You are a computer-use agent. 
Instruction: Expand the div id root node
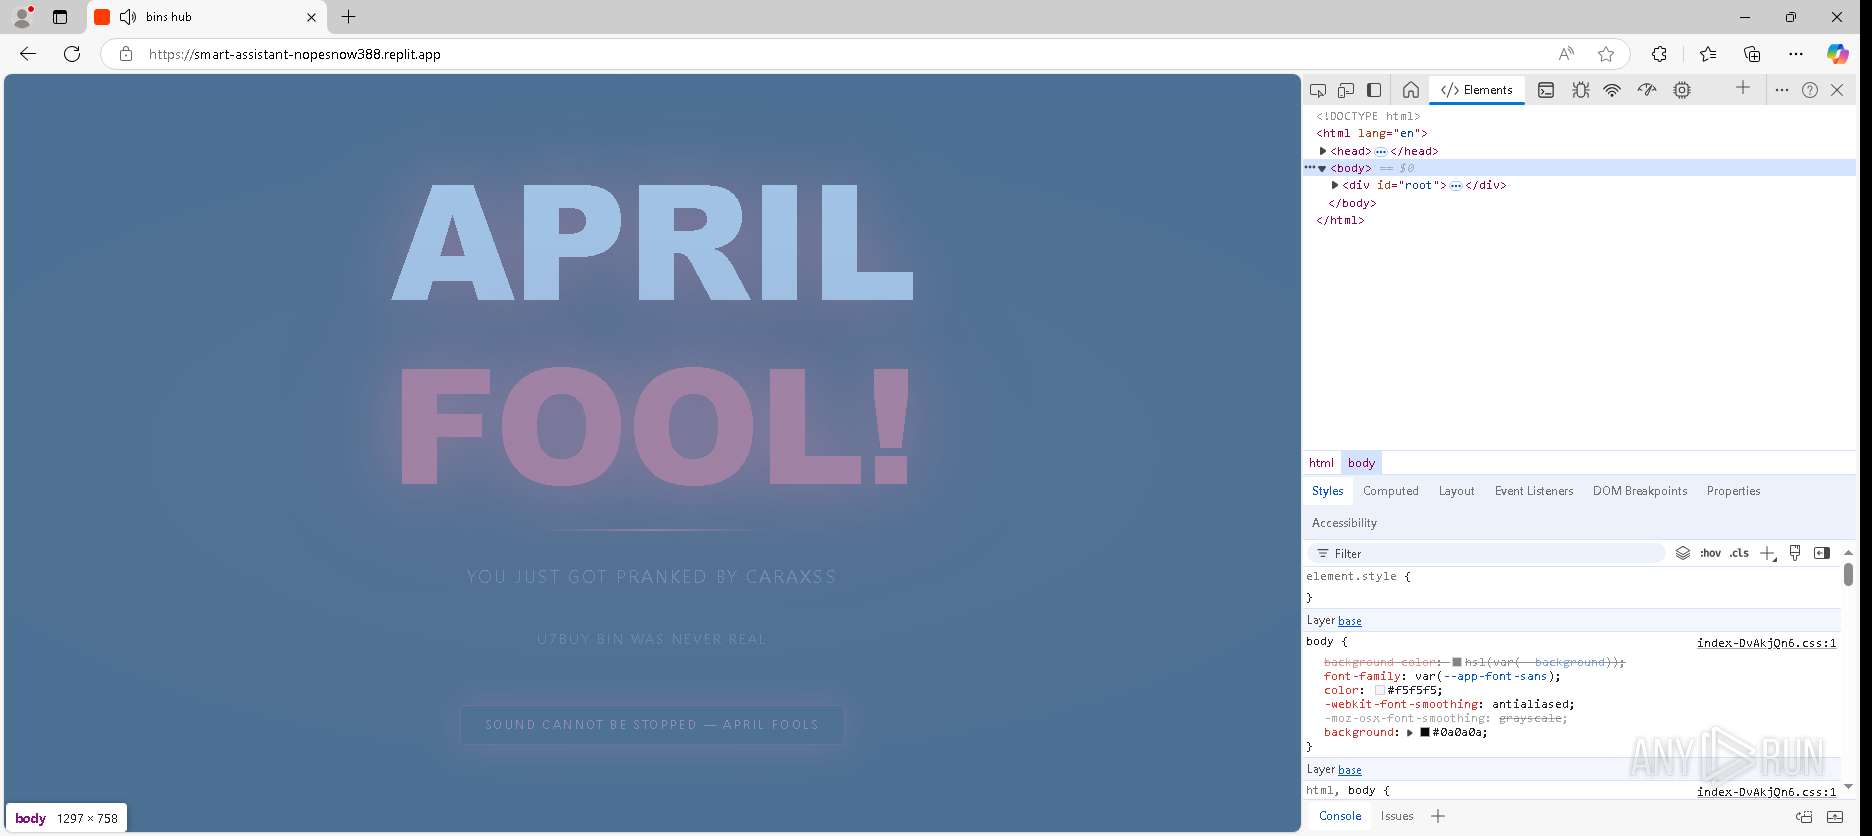click(1335, 185)
